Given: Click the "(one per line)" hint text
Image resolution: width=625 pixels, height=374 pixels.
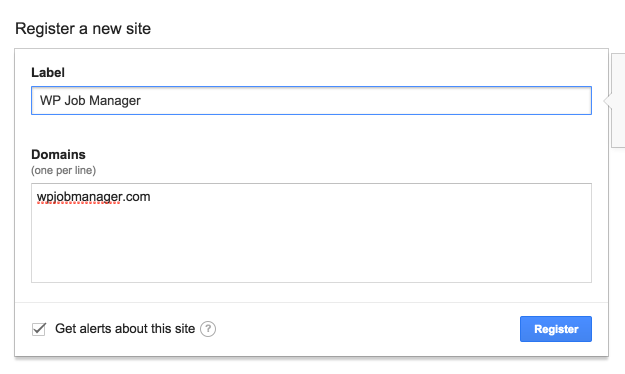Looking at the screenshot, I should click(x=63, y=170).
